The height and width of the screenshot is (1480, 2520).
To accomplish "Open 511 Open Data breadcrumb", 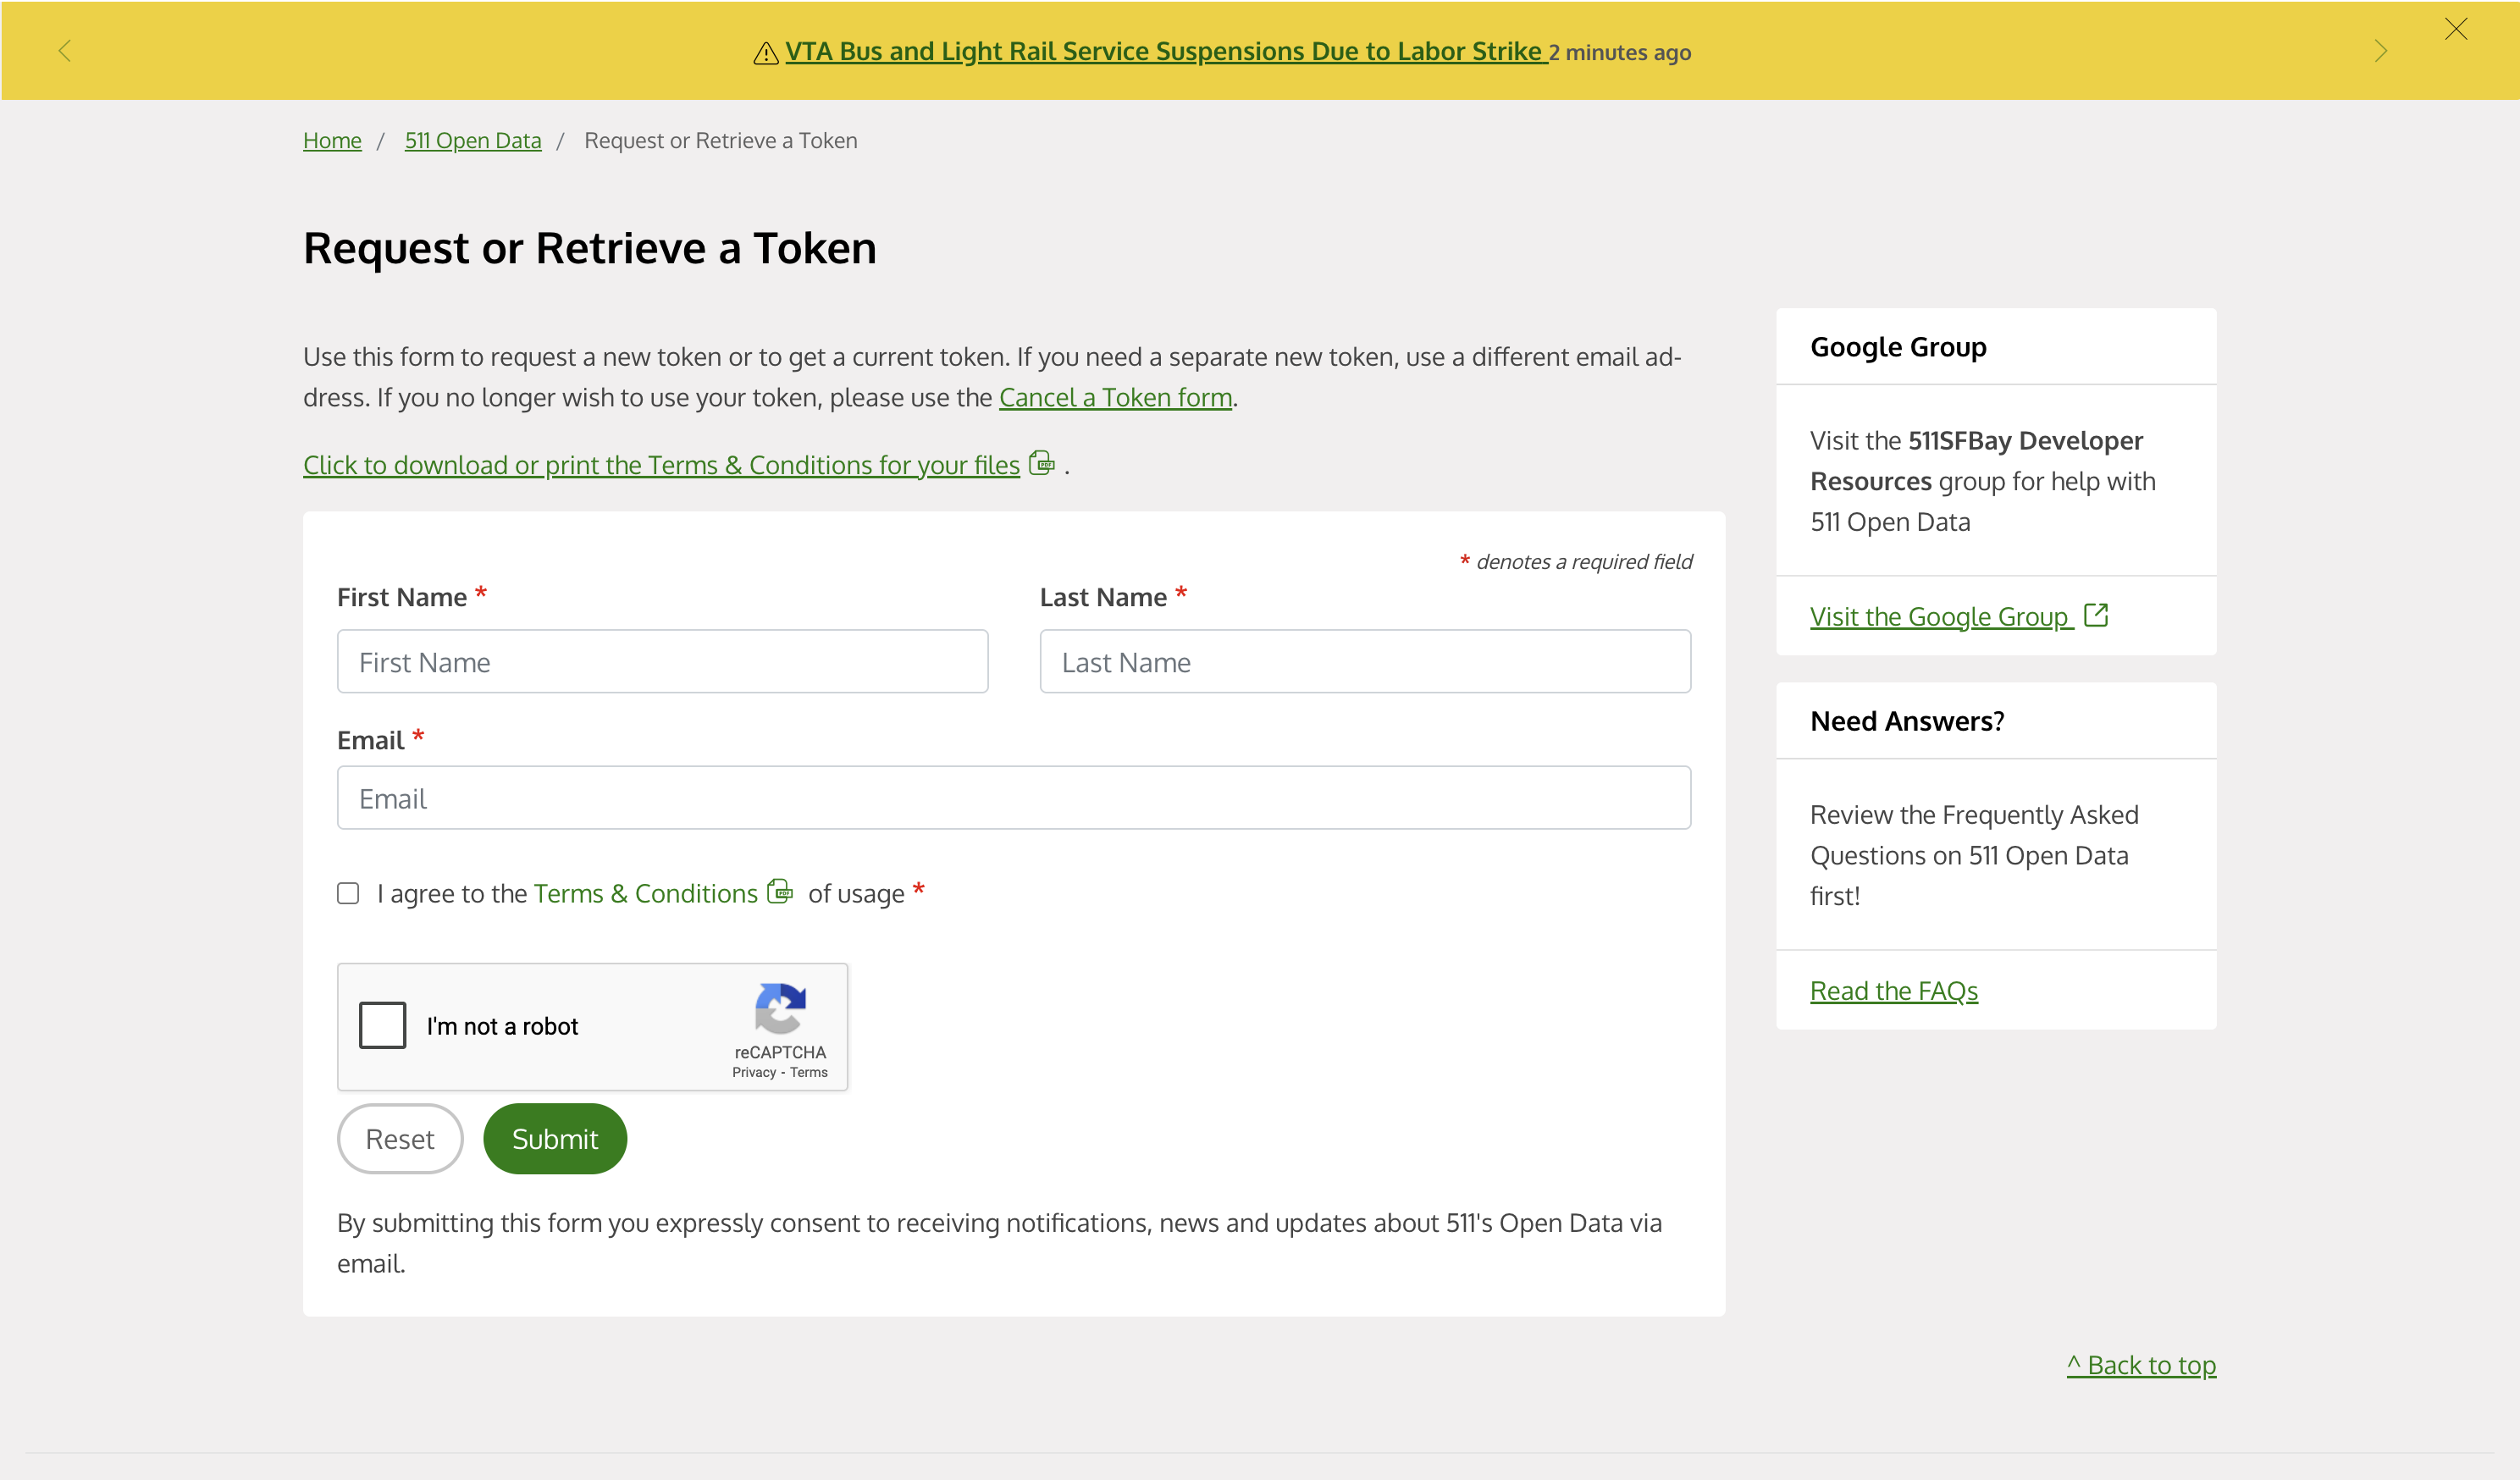I will [473, 141].
